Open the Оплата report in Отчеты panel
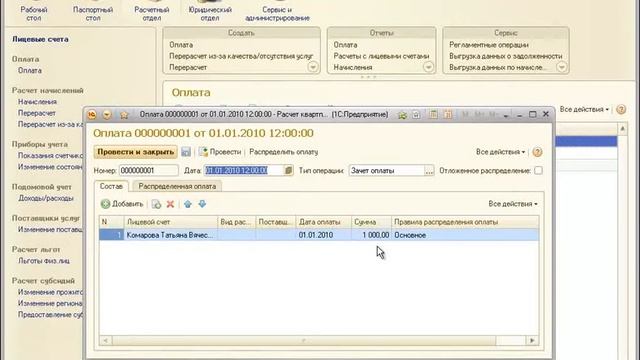The height and width of the screenshot is (360, 640). tap(345, 45)
